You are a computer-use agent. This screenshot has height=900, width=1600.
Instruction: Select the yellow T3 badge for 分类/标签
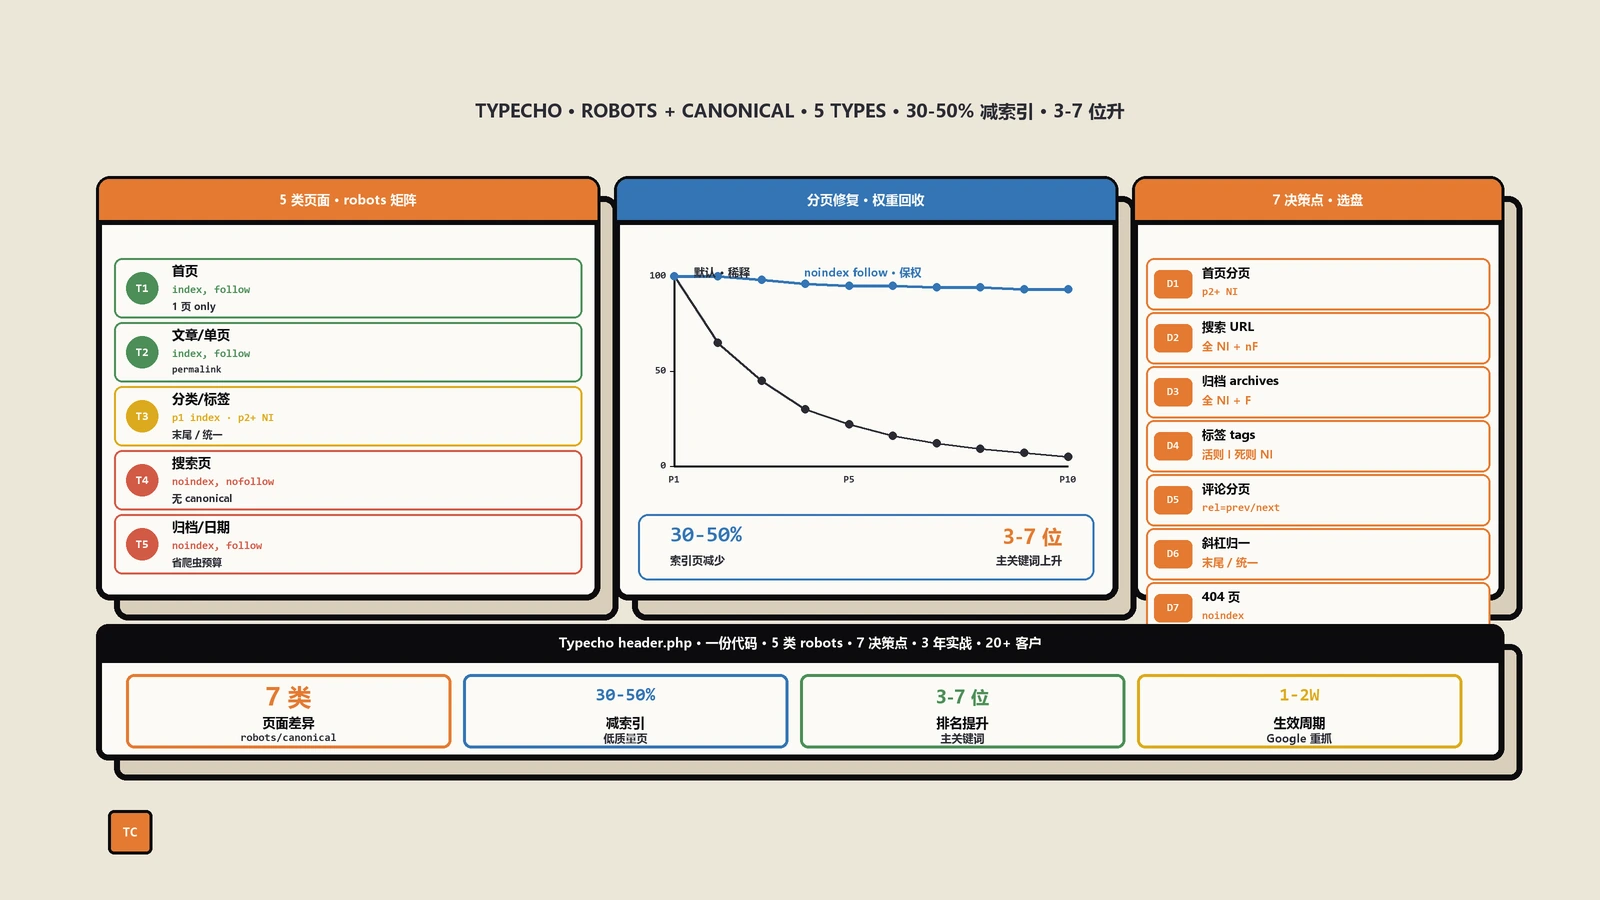[x=142, y=416]
